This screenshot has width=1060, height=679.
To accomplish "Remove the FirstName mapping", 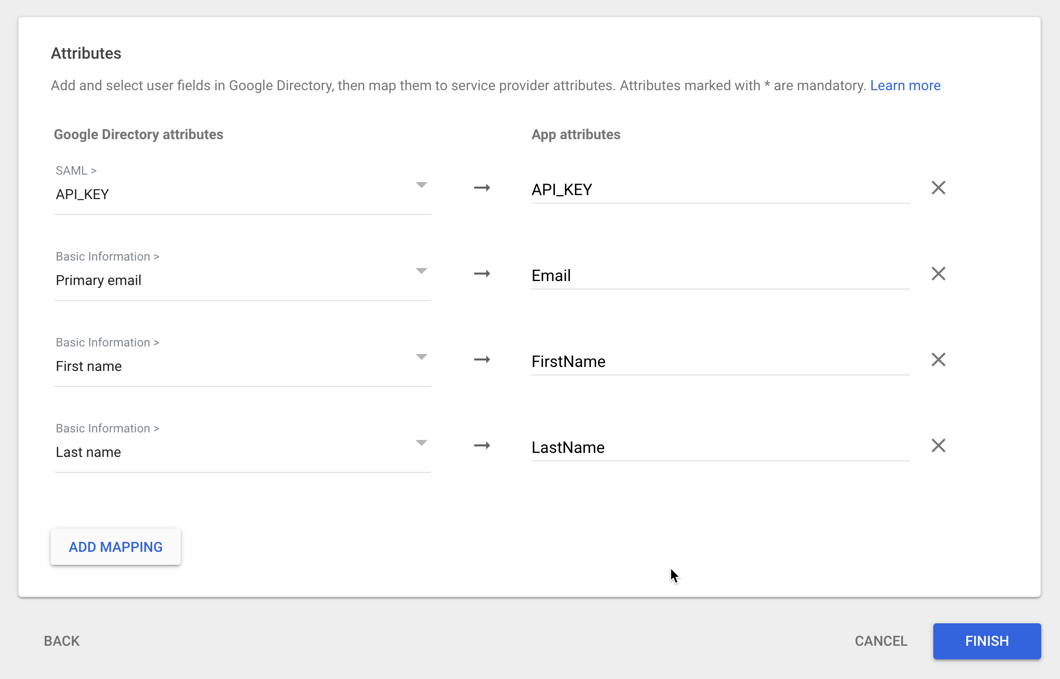I will 938,359.
